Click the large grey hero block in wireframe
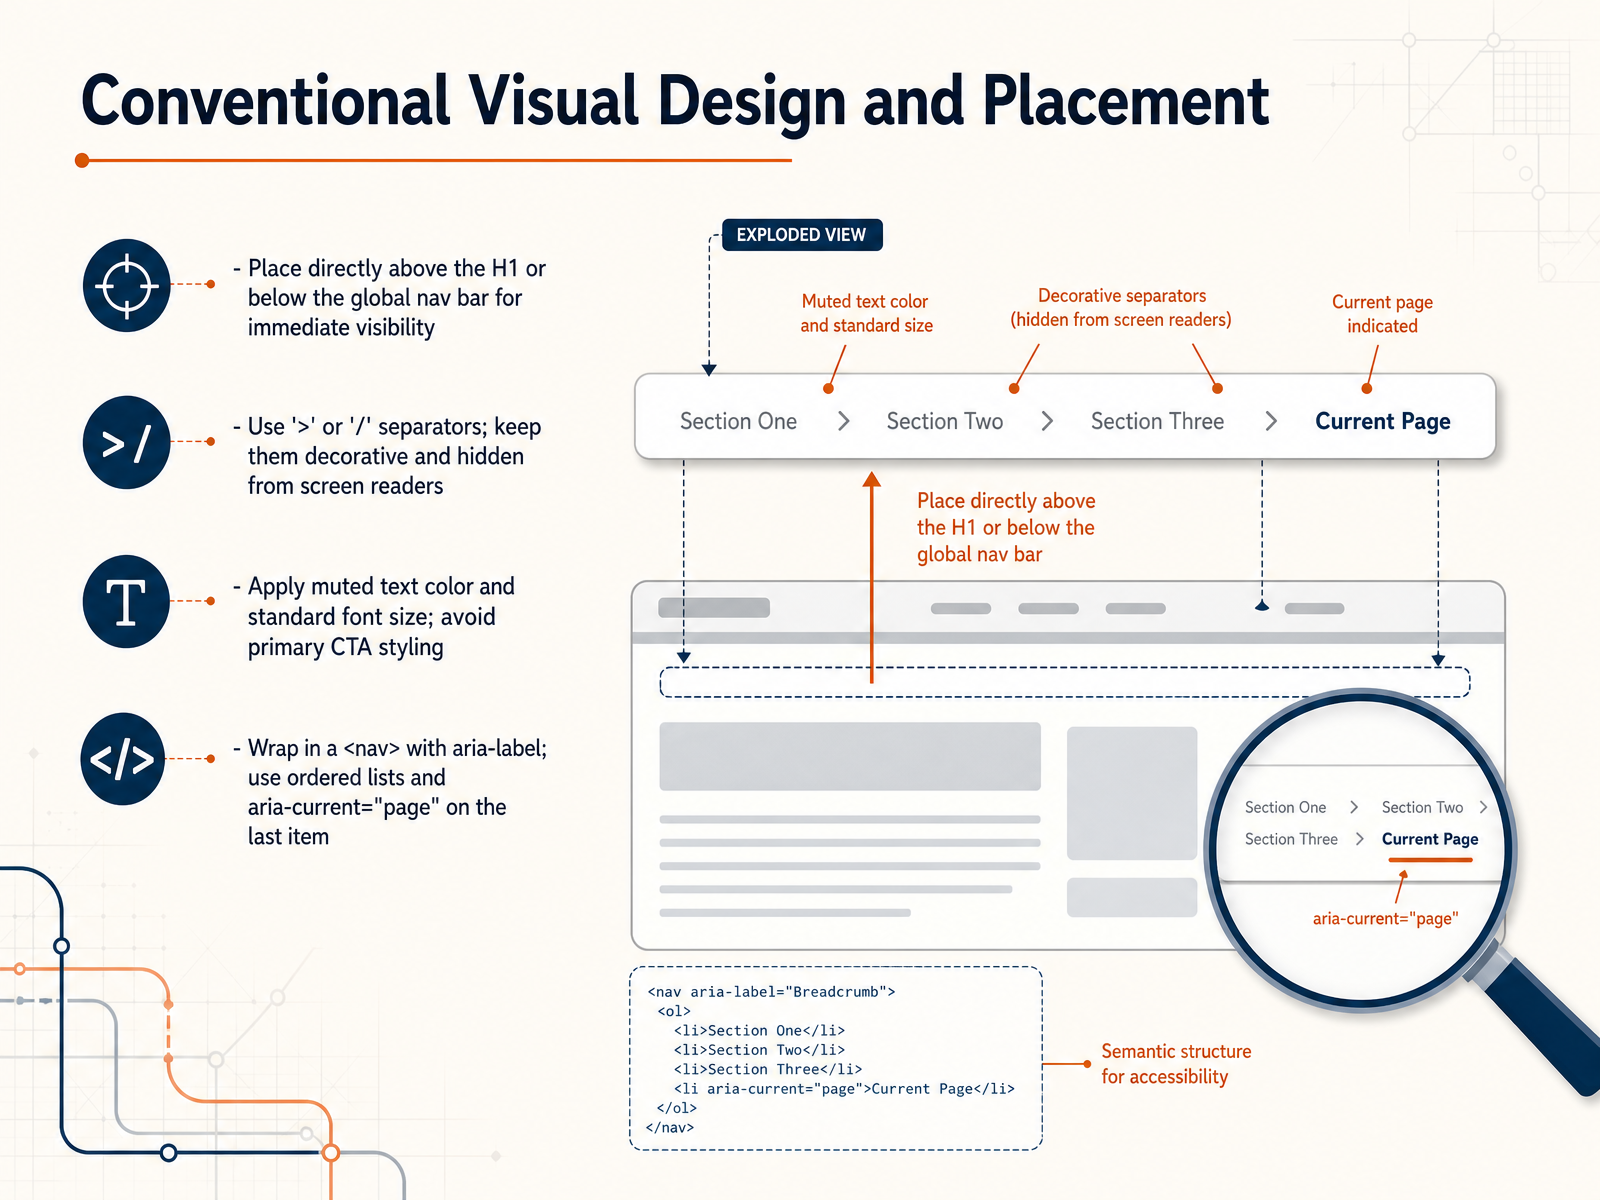This screenshot has width=1600, height=1200. point(850,757)
